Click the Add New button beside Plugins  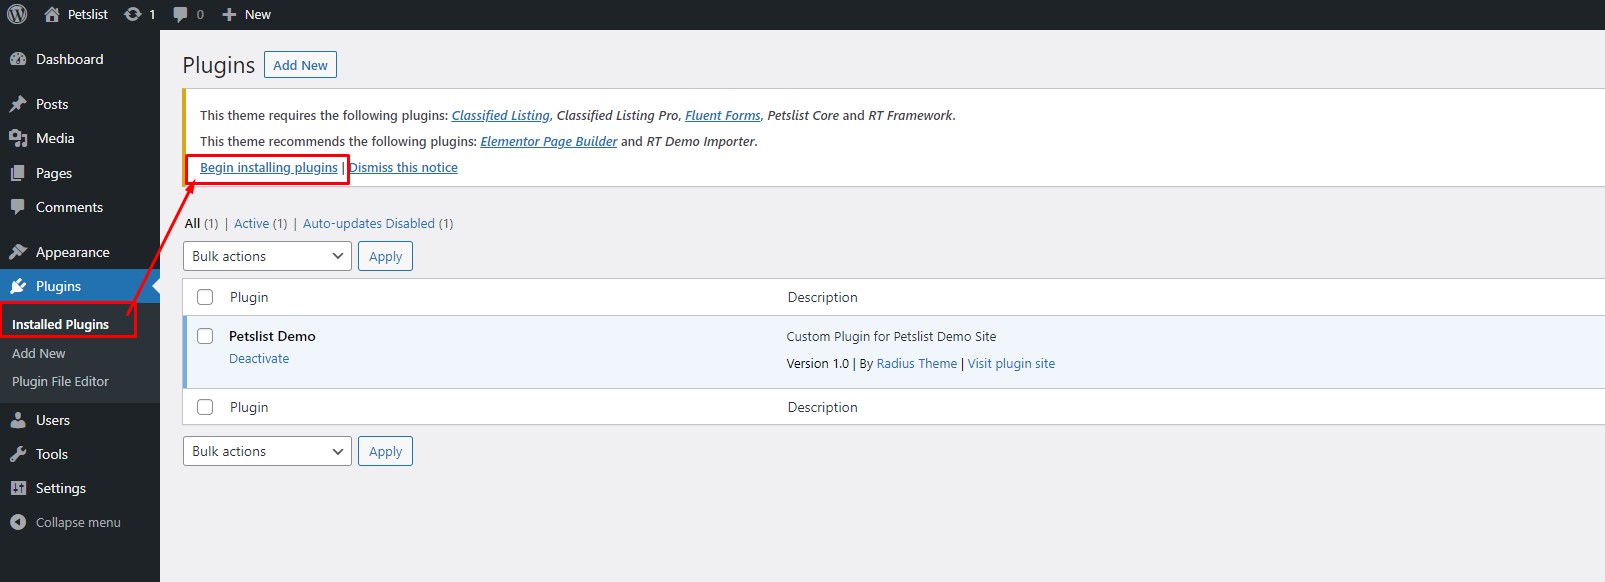300,65
